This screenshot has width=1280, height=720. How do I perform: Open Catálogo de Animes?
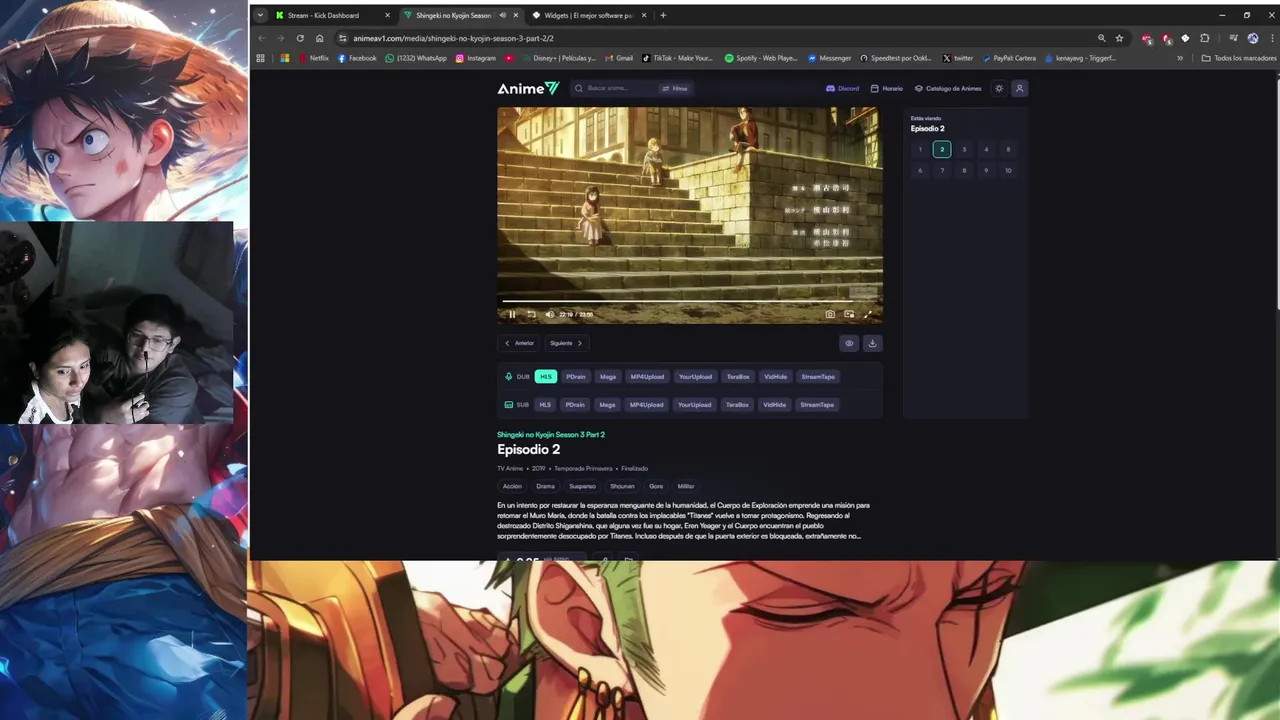tap(948, 88)
